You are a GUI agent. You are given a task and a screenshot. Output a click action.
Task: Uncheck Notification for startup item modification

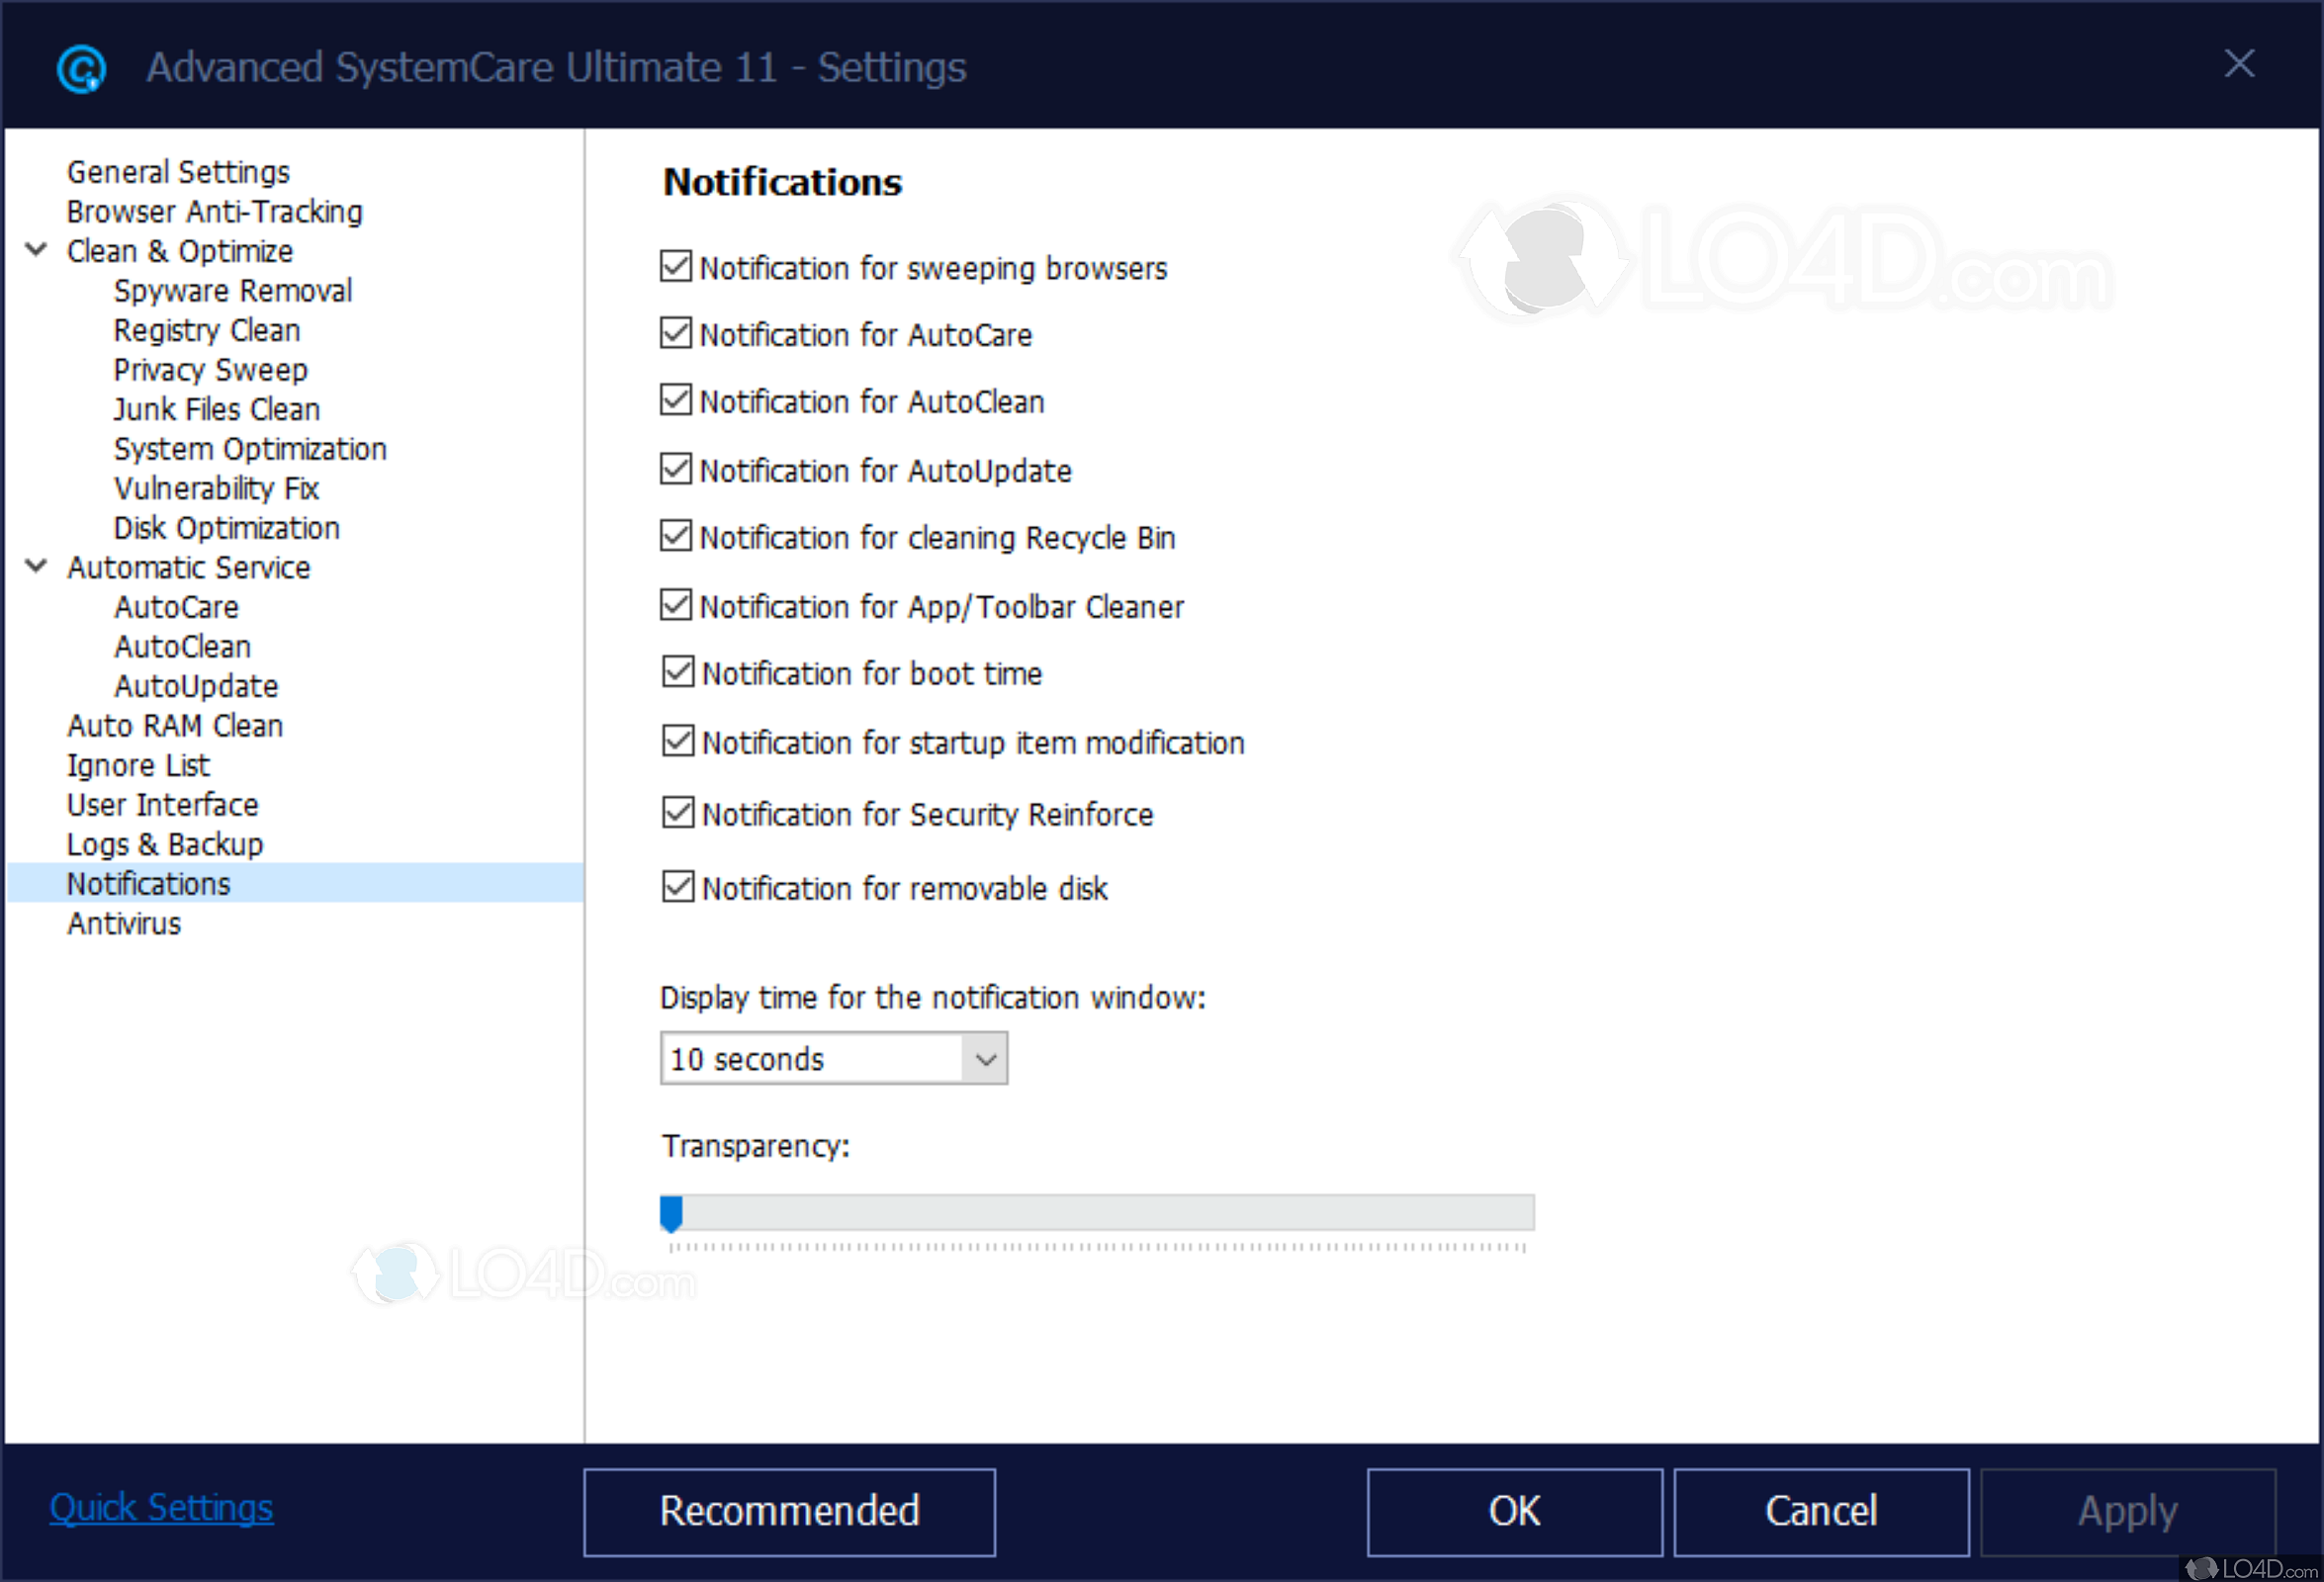[678, 741]
